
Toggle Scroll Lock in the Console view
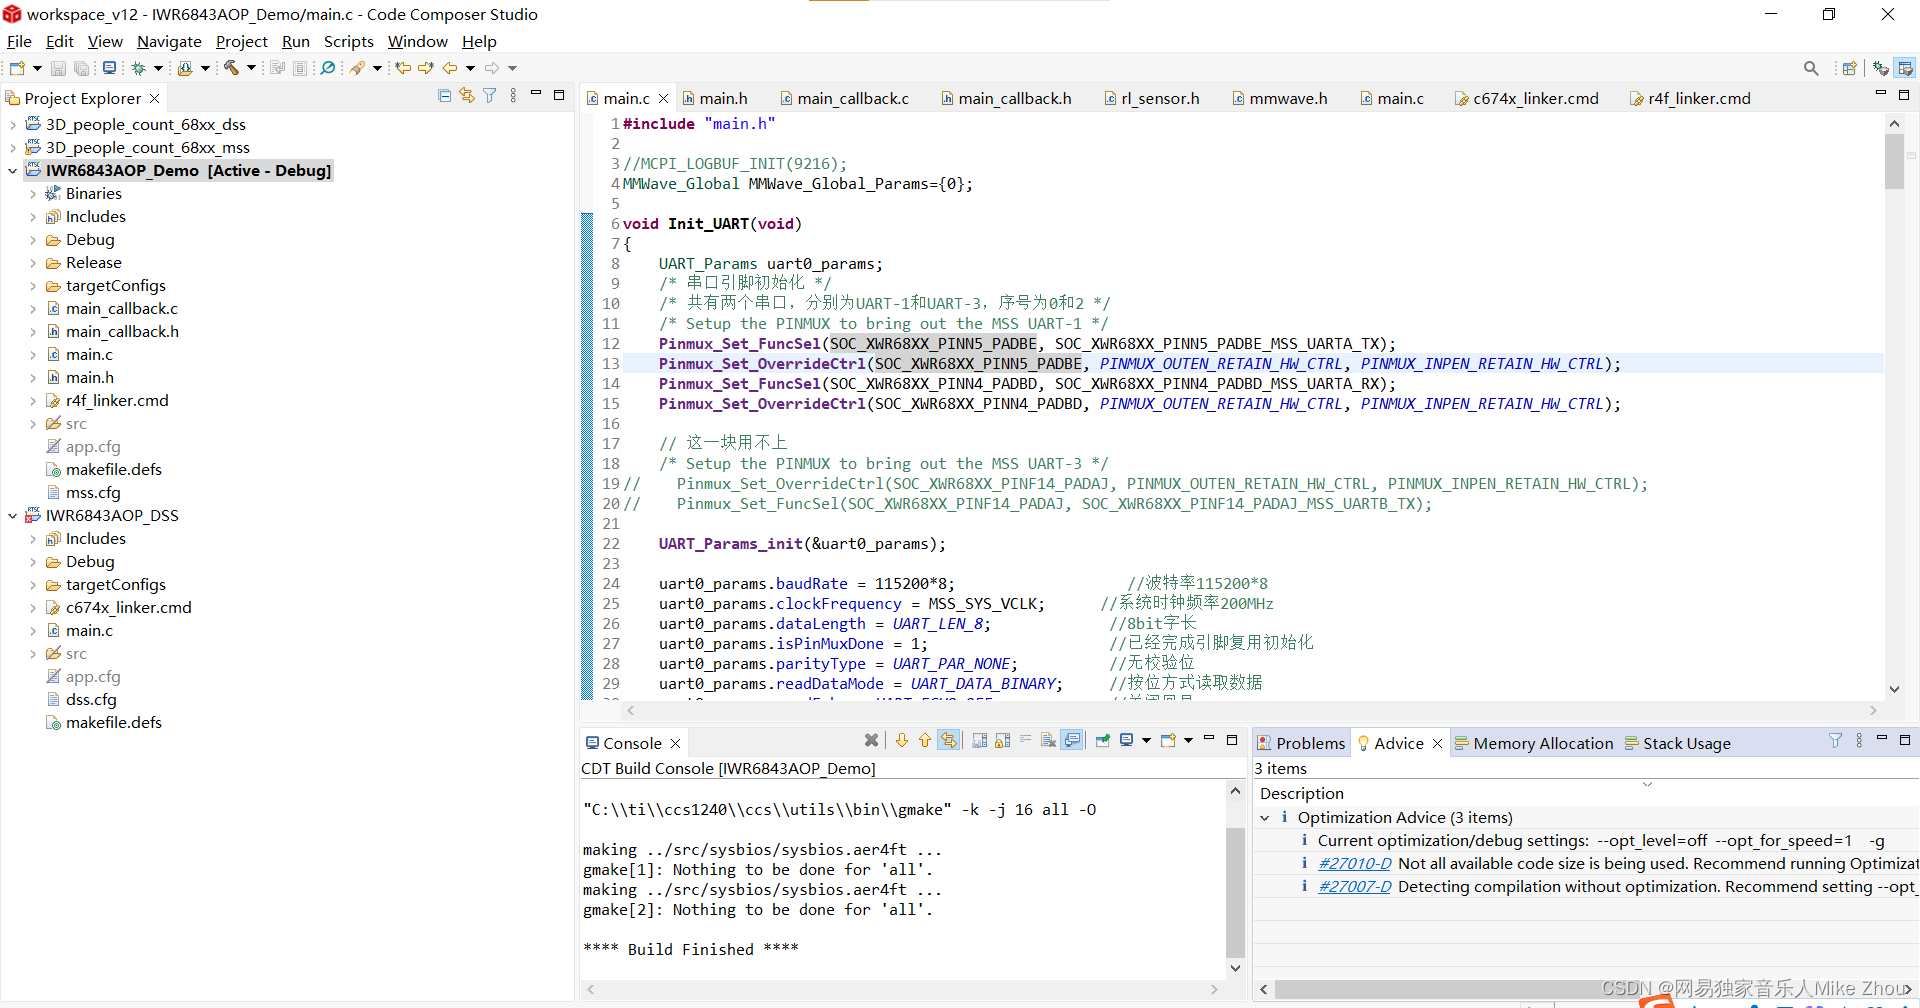(1002, 742)
